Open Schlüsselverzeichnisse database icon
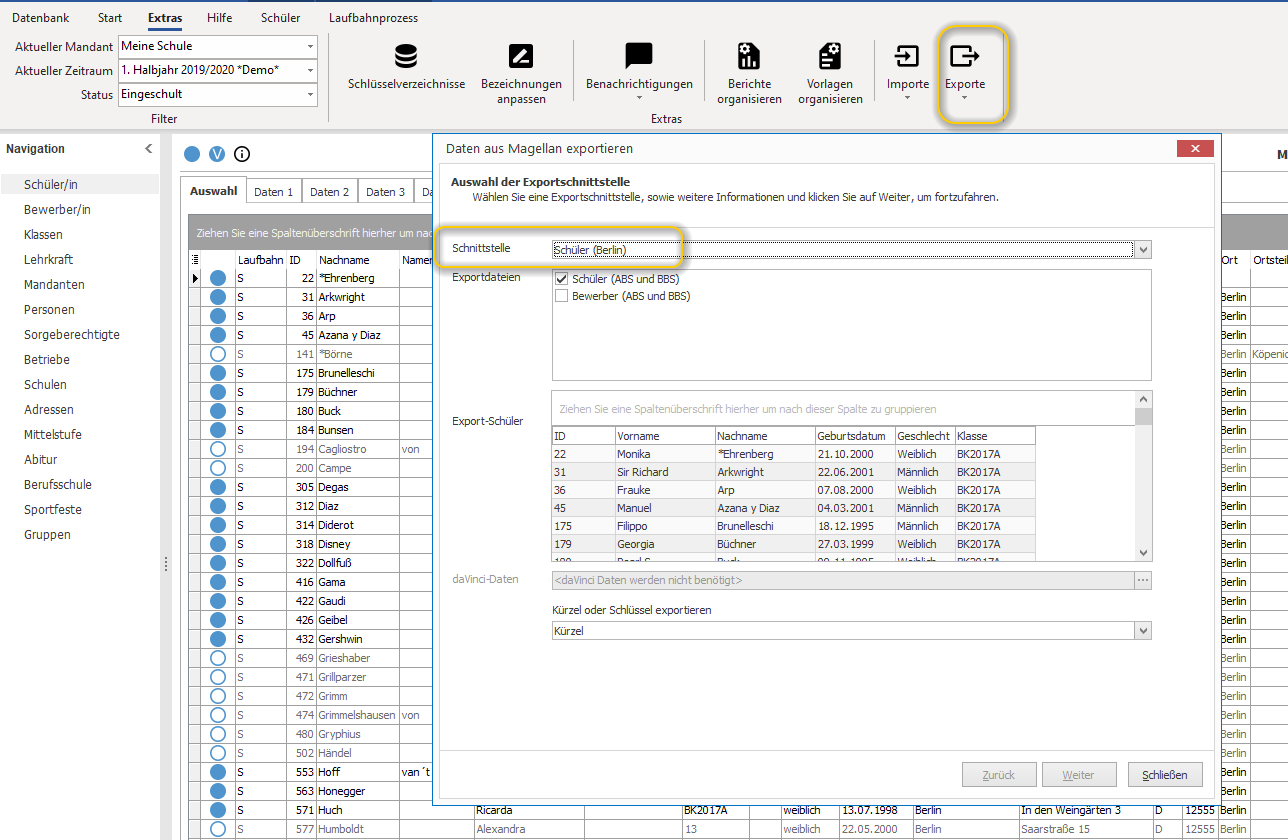 [406, 56]
